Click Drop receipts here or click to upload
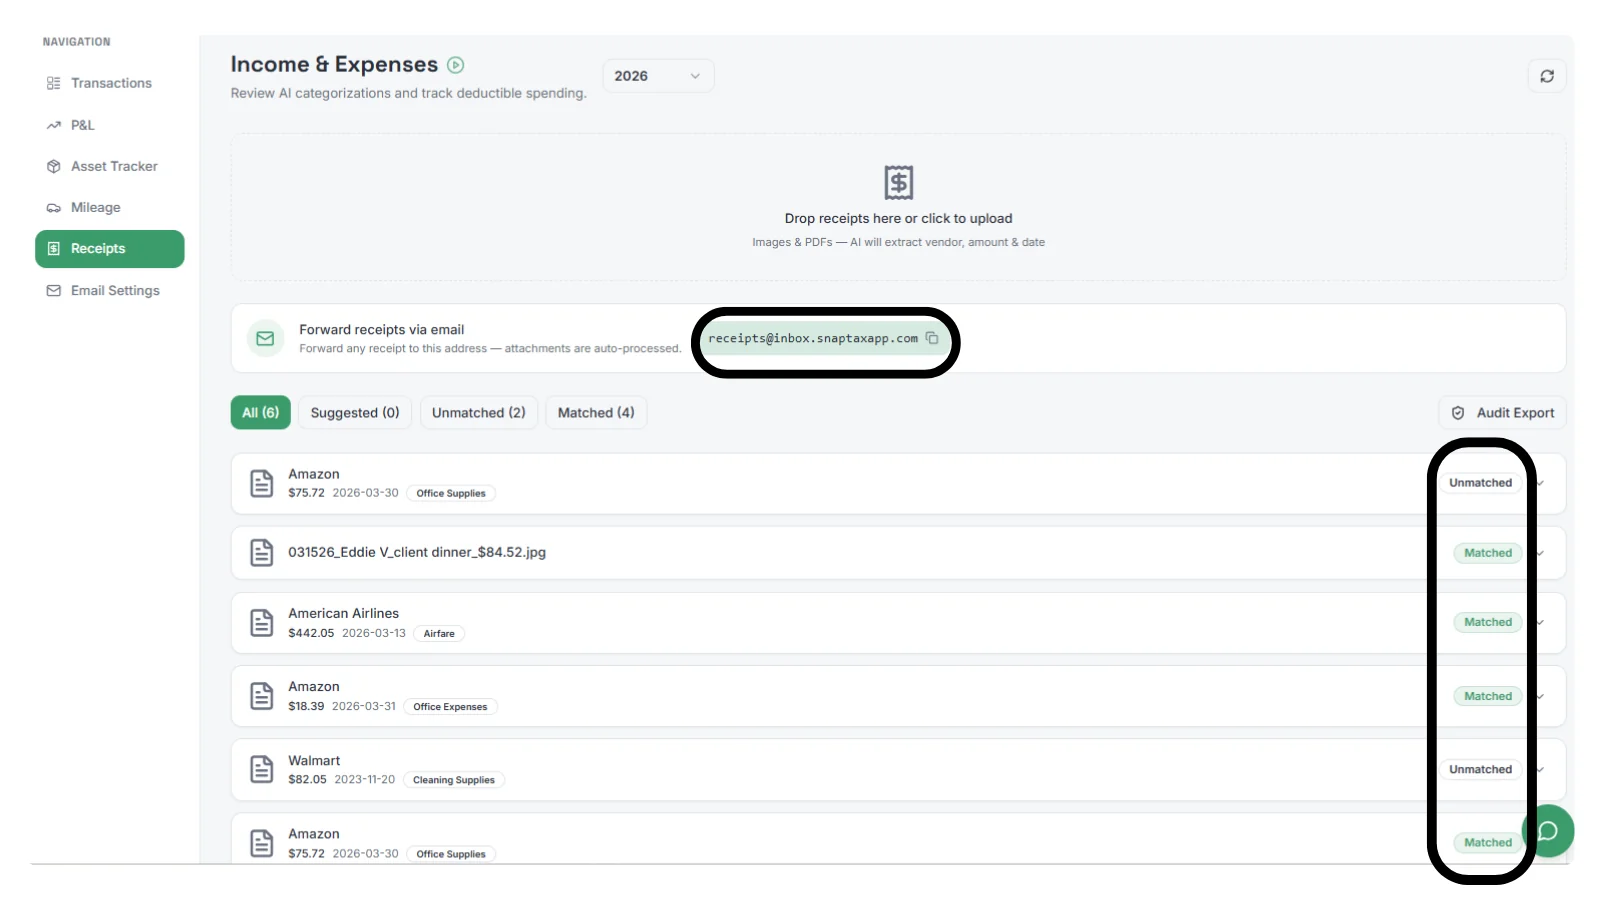 click(x=898, y=218)
